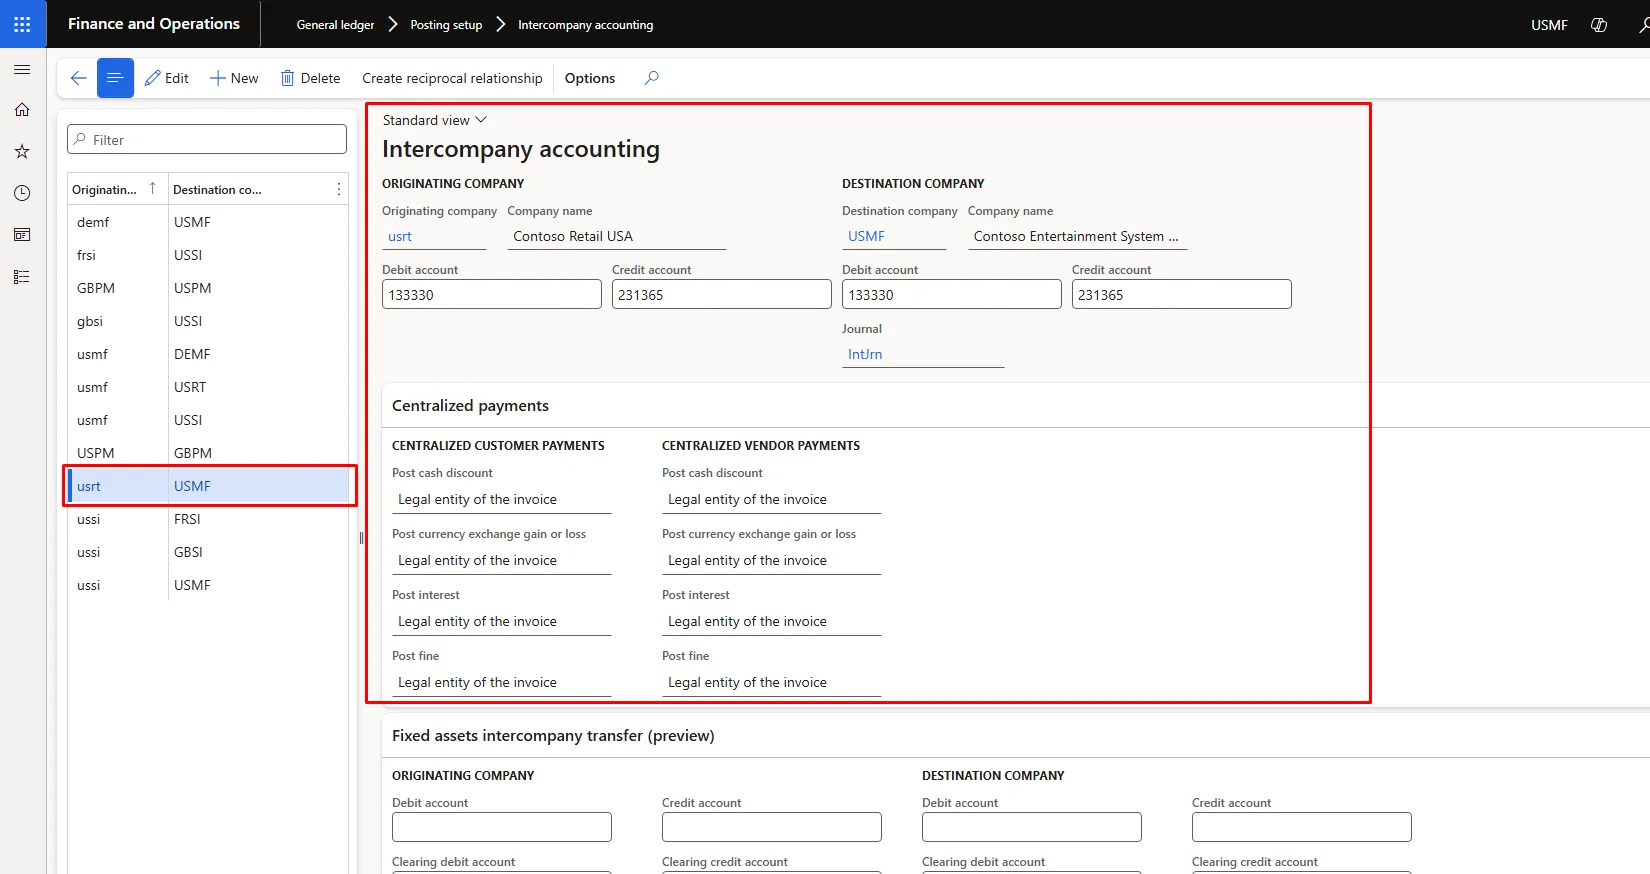Open the usrt originating company link
The width and height of the screenshot is (1650, 874).
click(400, 237)
